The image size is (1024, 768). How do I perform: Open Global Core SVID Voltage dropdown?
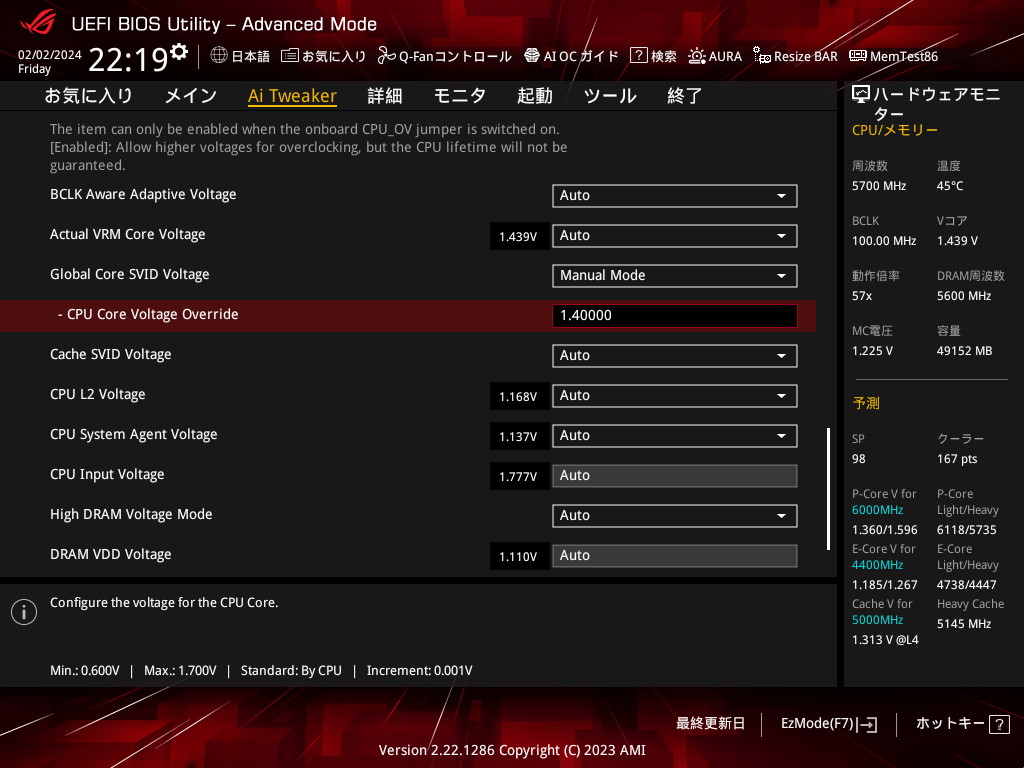pyautogui.click(x=675, y=276)
